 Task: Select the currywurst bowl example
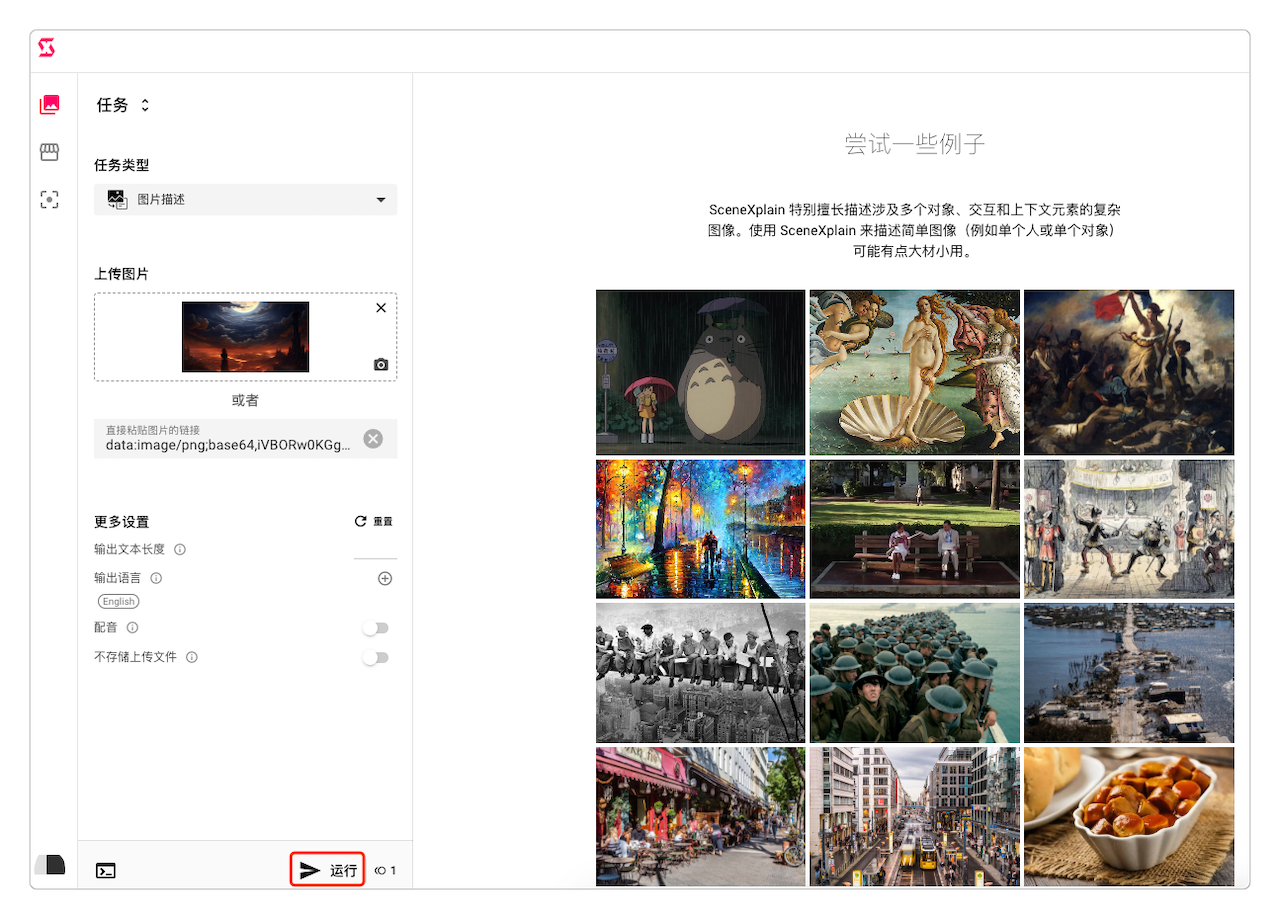coord(1129,816)
